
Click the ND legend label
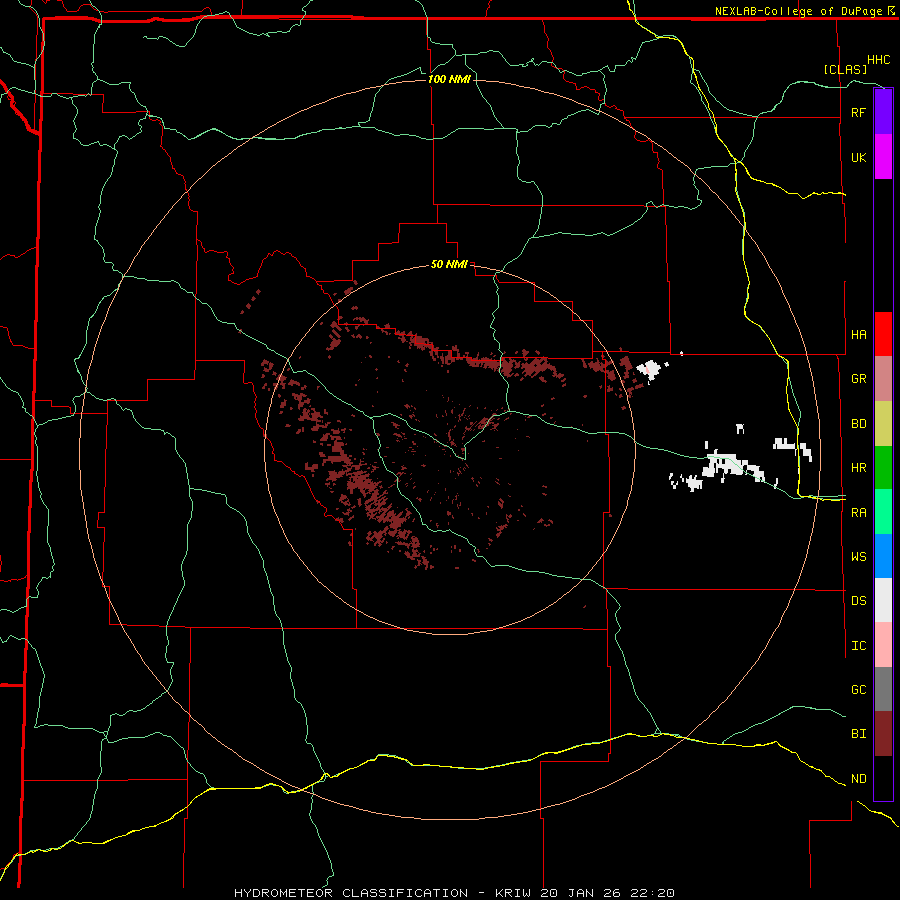858,779
